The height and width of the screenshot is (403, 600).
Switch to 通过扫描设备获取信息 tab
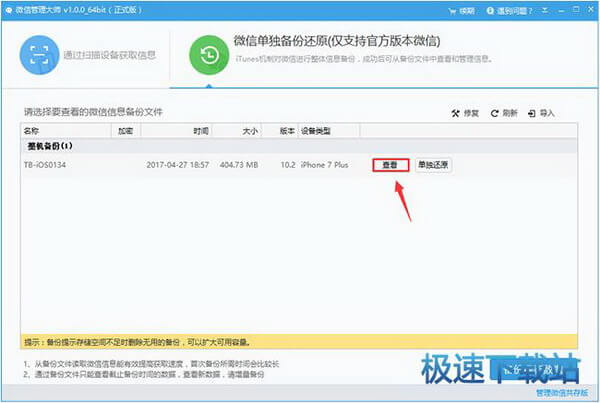click(x=88, y=55)
